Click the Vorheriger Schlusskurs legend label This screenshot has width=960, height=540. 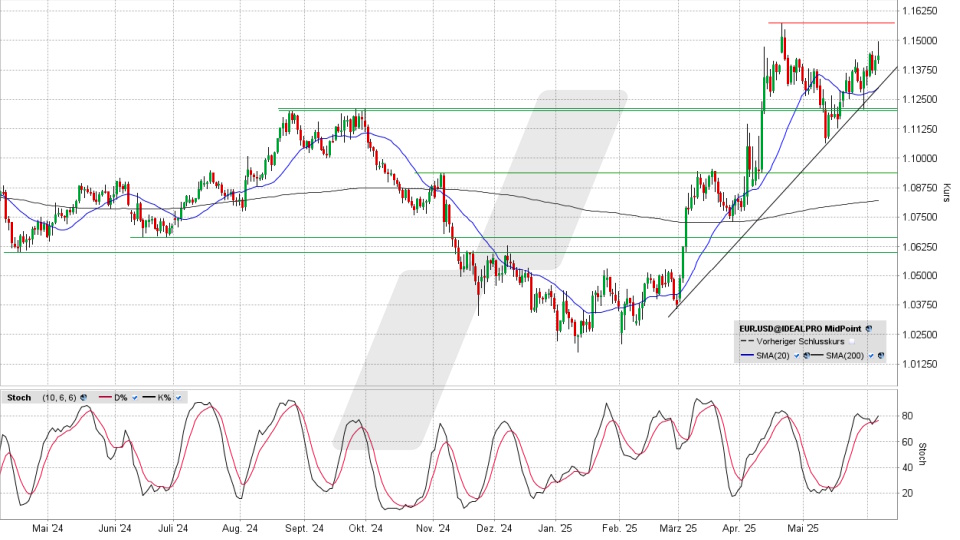click(x=800, y=342)
